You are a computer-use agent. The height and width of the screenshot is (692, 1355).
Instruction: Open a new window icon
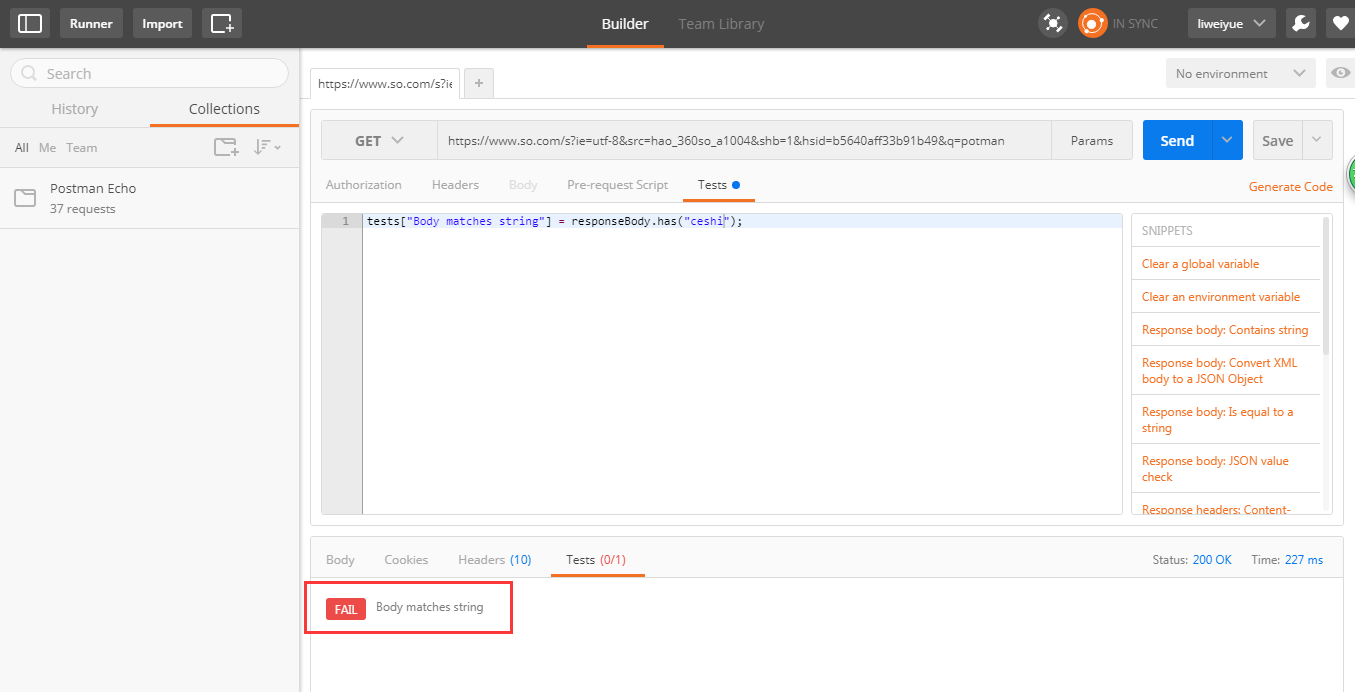coord(222,23)
